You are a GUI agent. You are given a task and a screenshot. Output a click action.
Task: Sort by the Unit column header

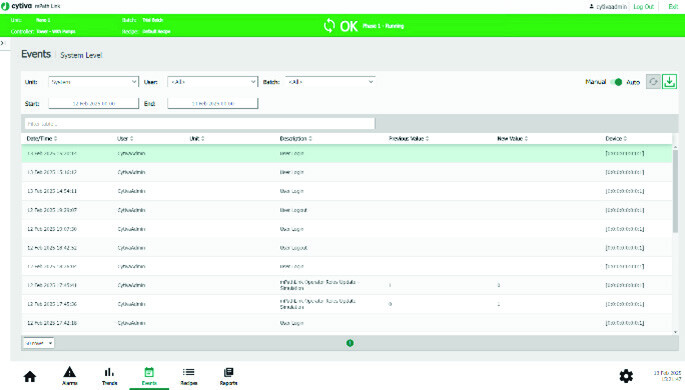tap(197, 138)
